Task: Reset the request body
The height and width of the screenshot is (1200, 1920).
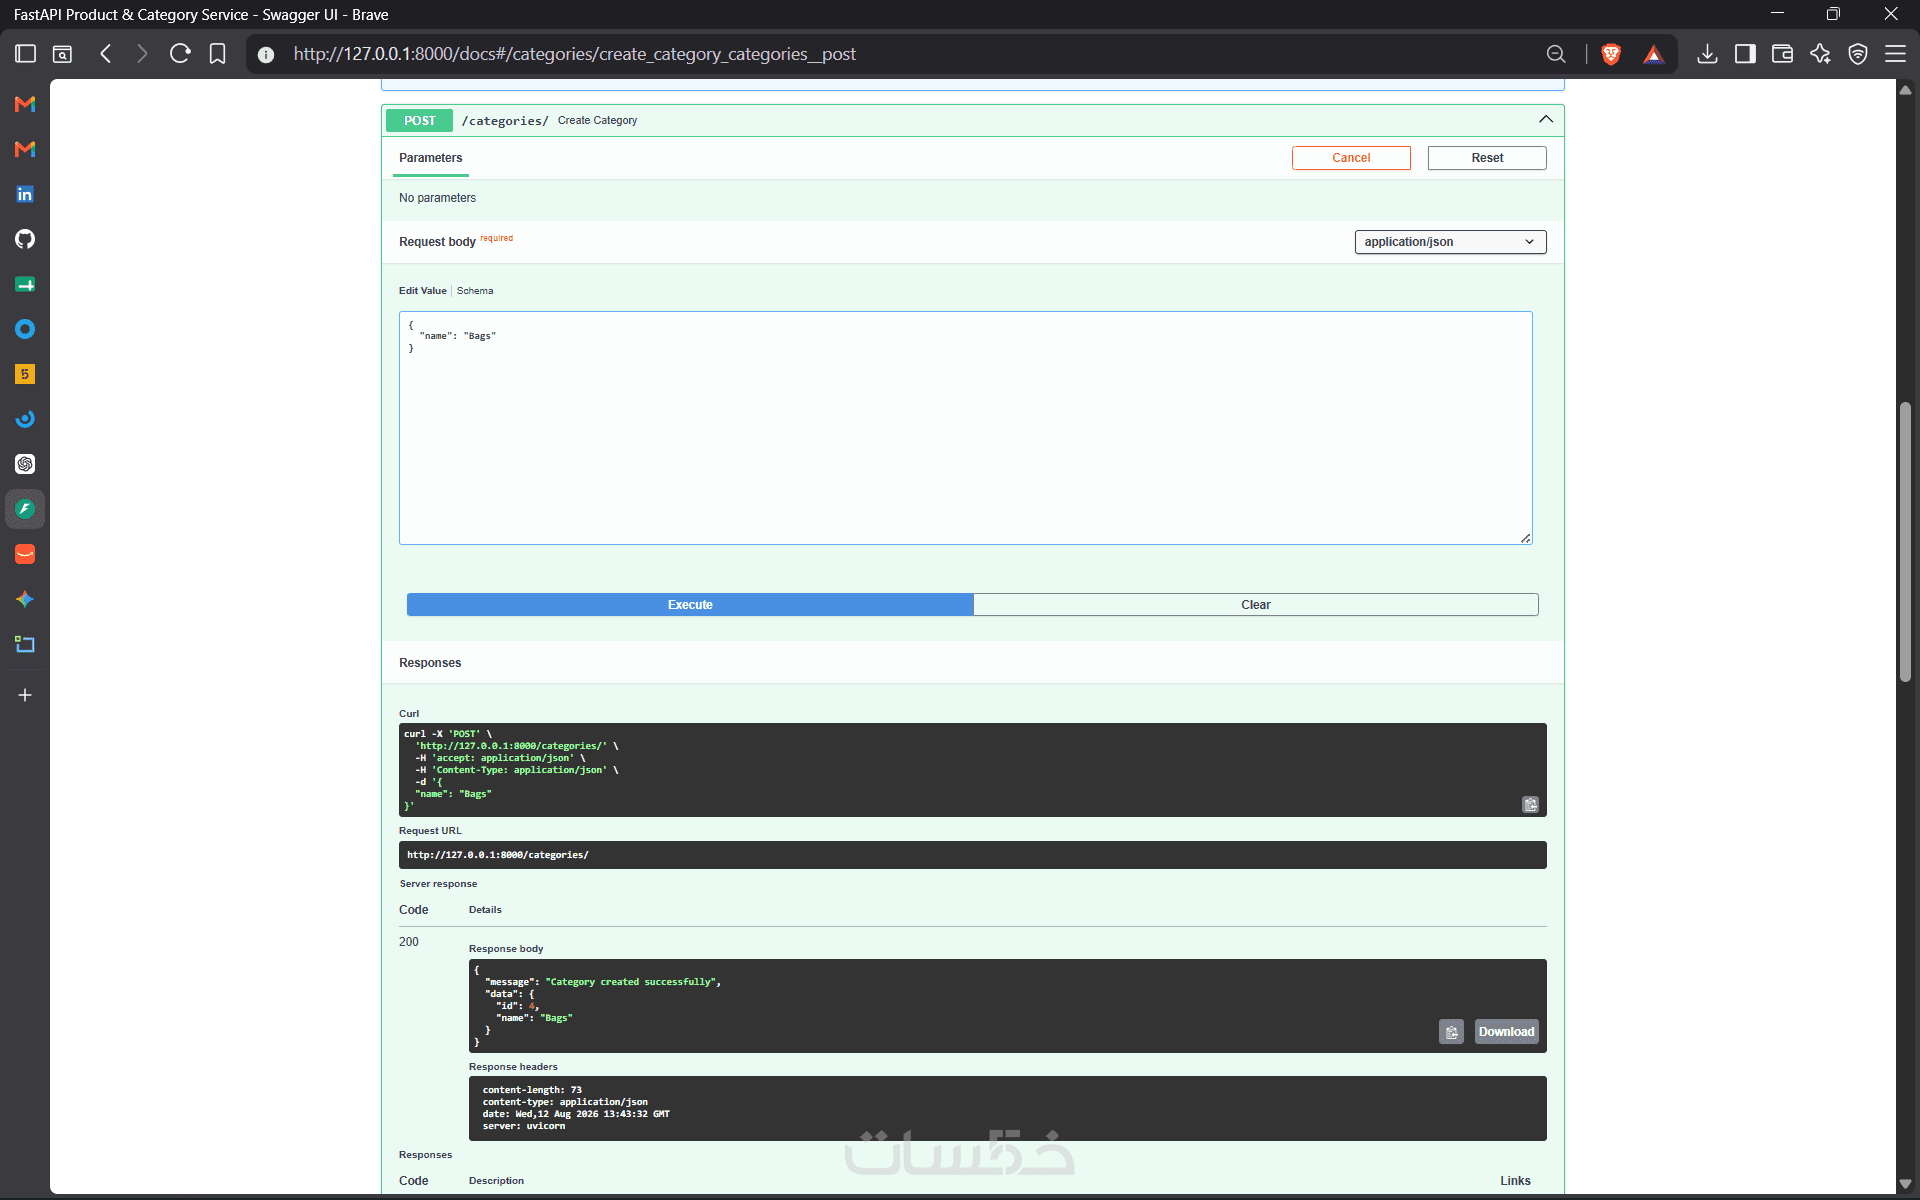Action: pyautogui.click(x=1487, y=158)
